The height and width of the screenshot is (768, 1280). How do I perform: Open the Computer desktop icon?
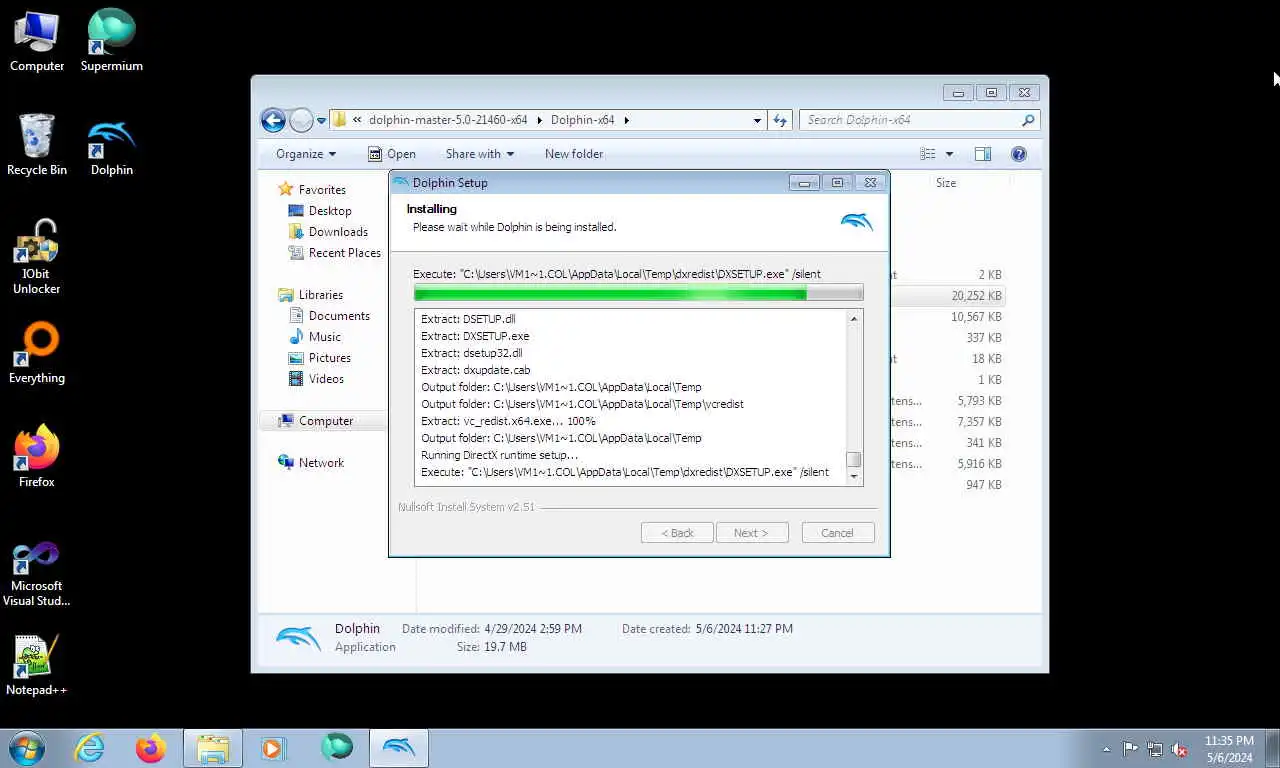point(37,42)
